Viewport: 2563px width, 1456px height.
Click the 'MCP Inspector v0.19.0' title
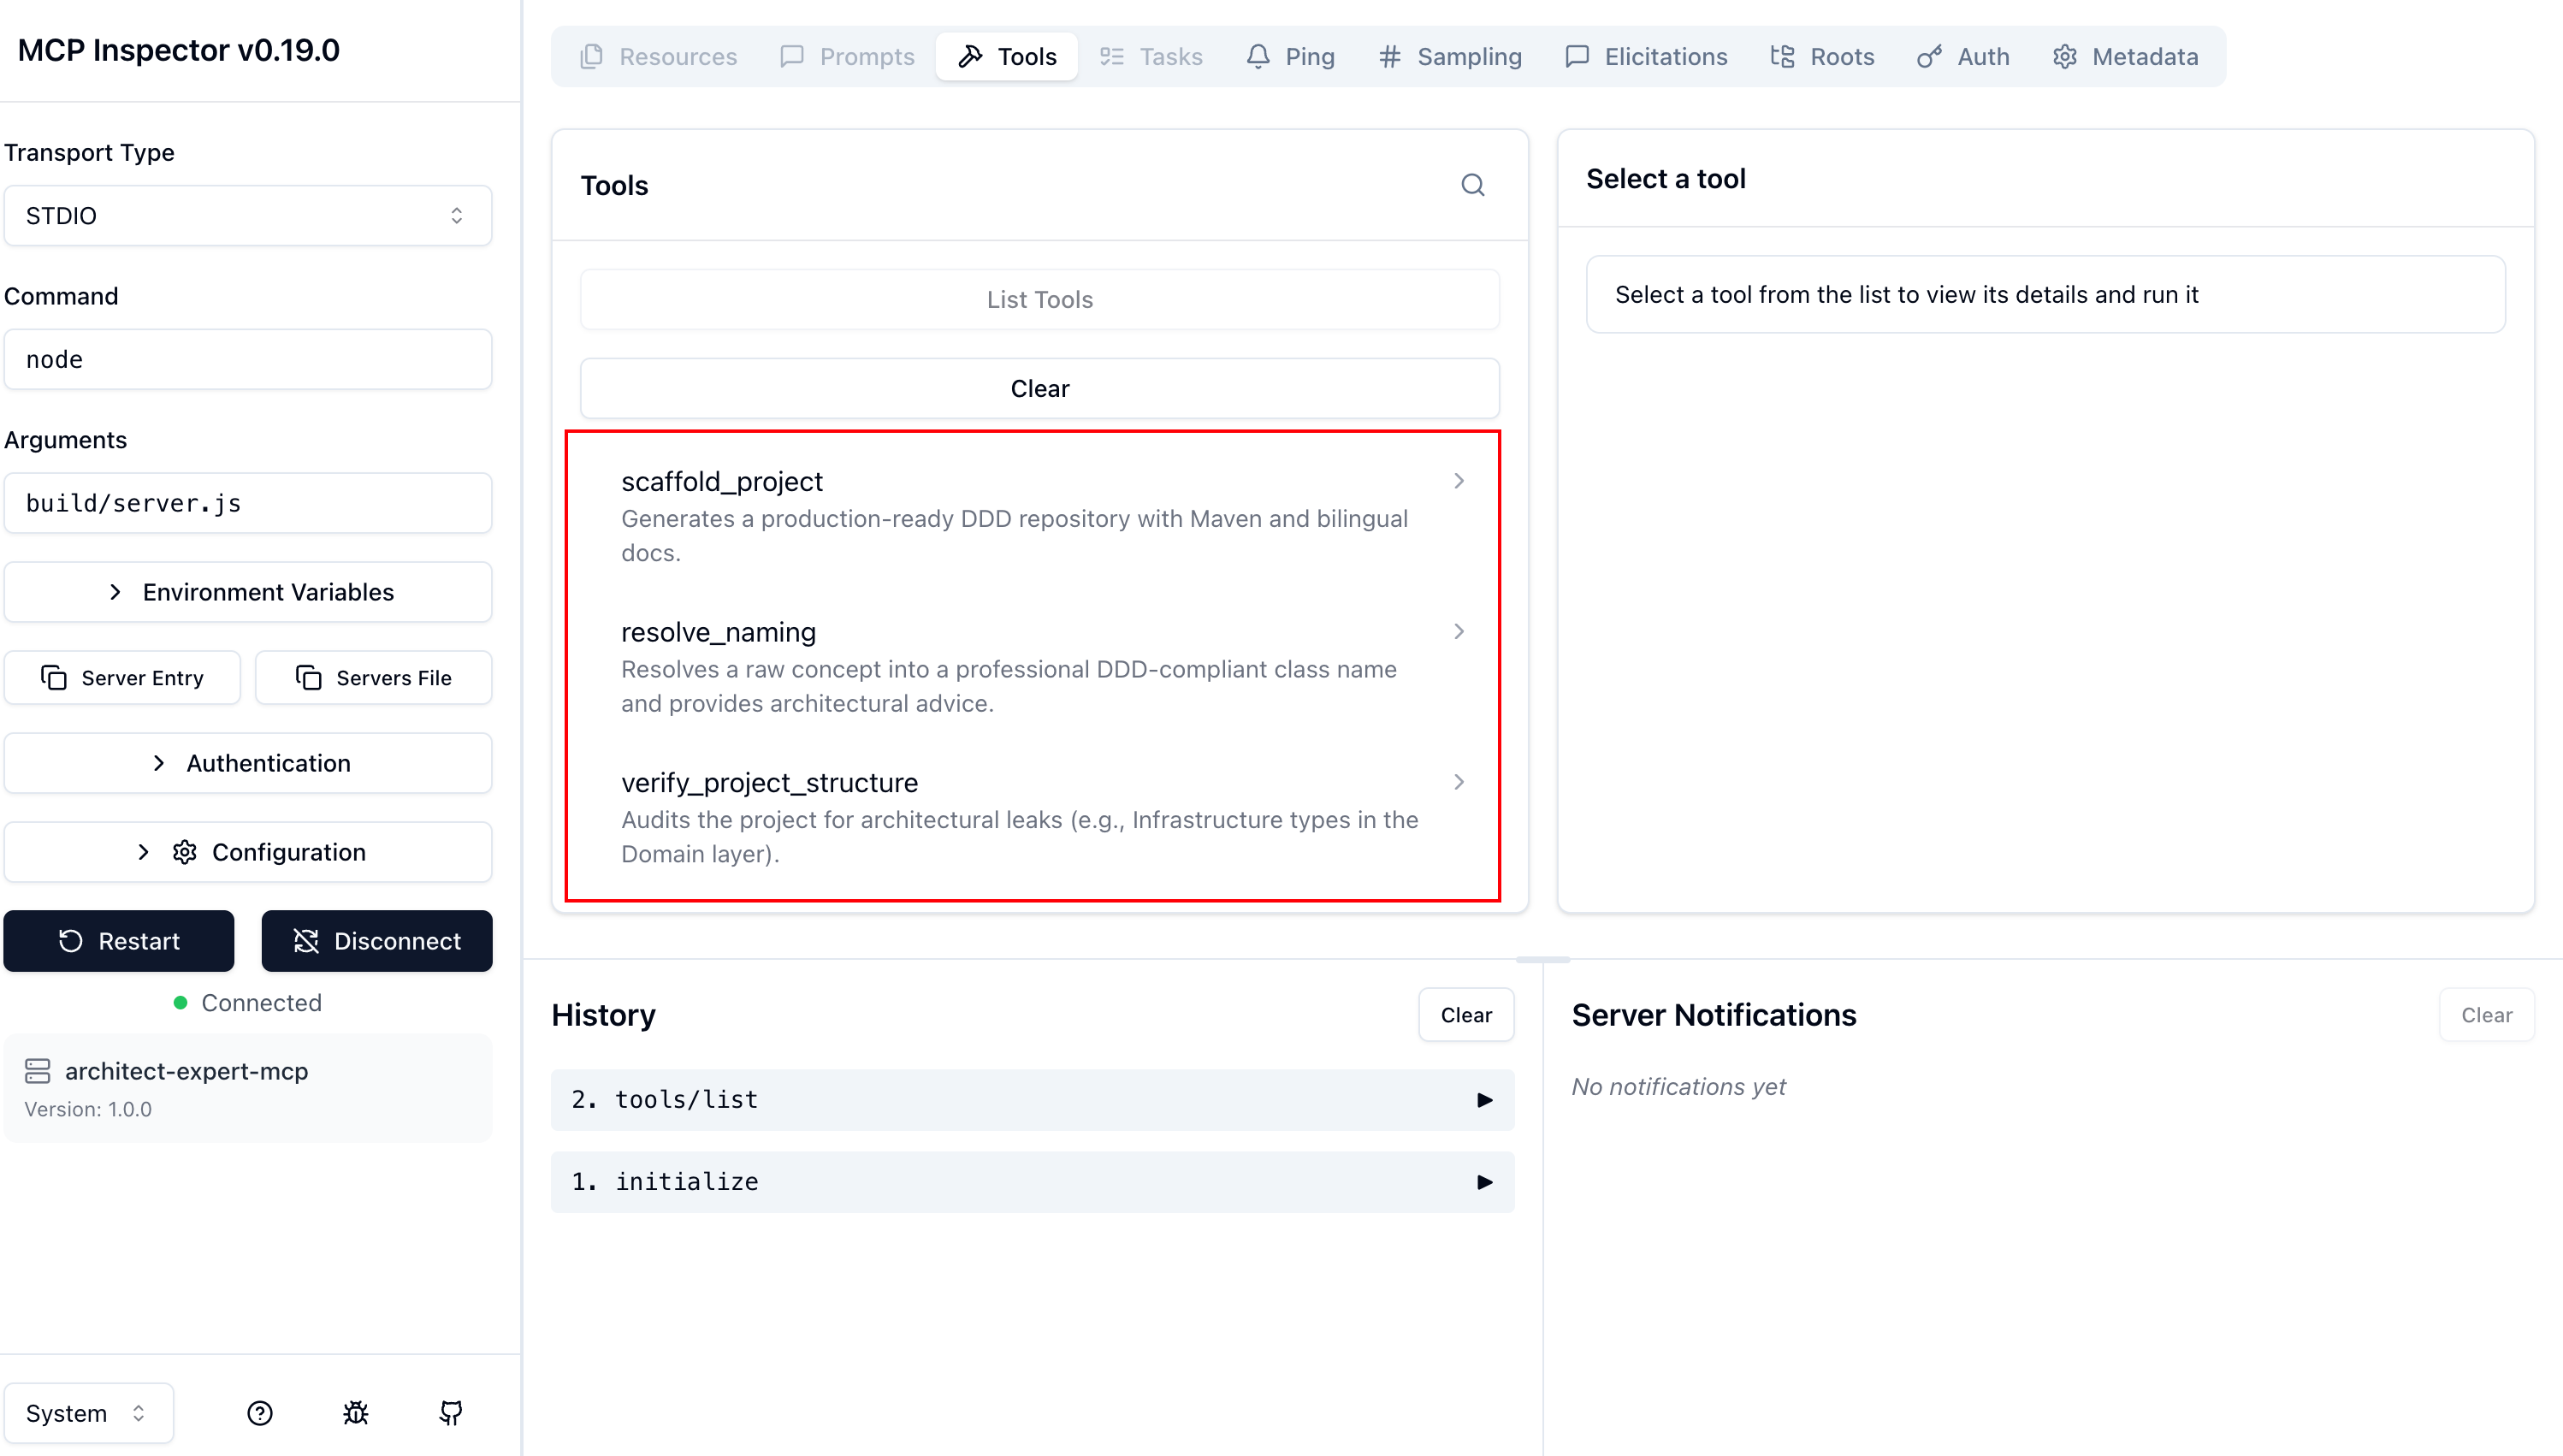pos(179,50)
